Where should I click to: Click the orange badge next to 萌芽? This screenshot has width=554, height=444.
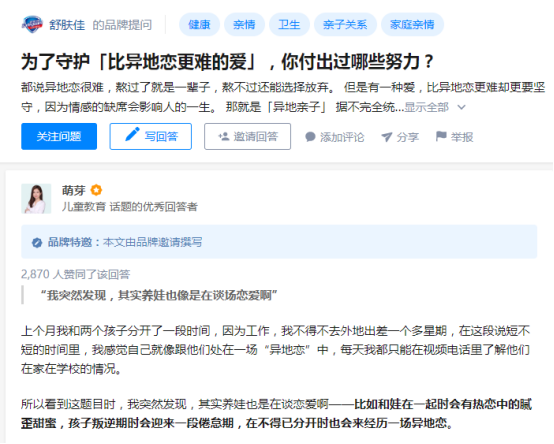[x=96, y=190]
